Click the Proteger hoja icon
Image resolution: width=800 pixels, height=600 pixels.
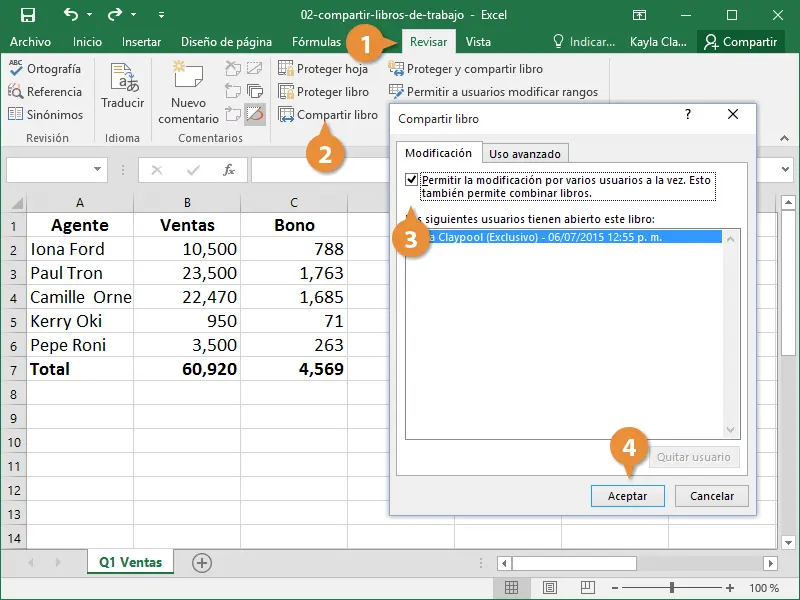coord(286,69)
